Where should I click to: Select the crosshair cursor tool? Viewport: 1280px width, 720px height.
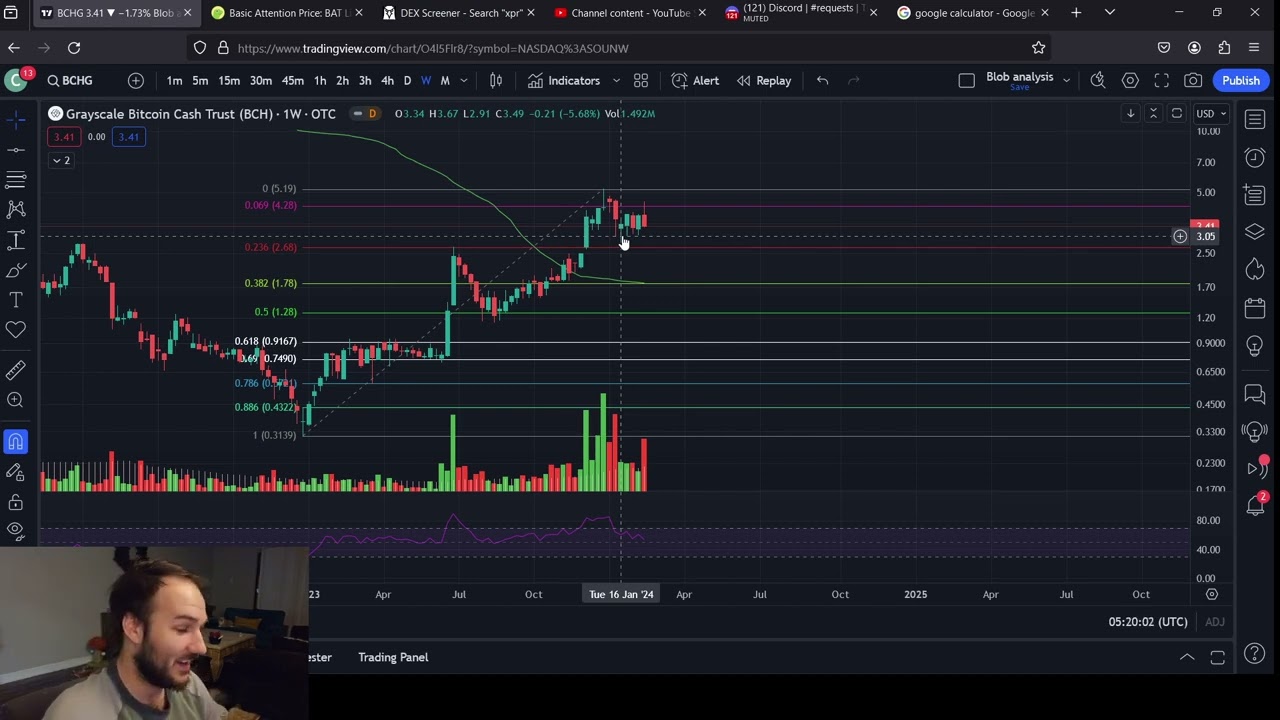[x=16, y=120]
